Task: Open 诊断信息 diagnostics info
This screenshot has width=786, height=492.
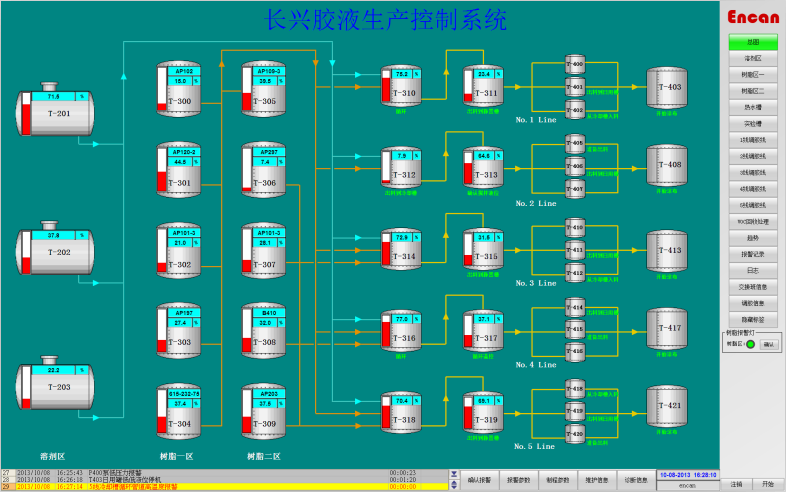Action: [x=636, y=480]
